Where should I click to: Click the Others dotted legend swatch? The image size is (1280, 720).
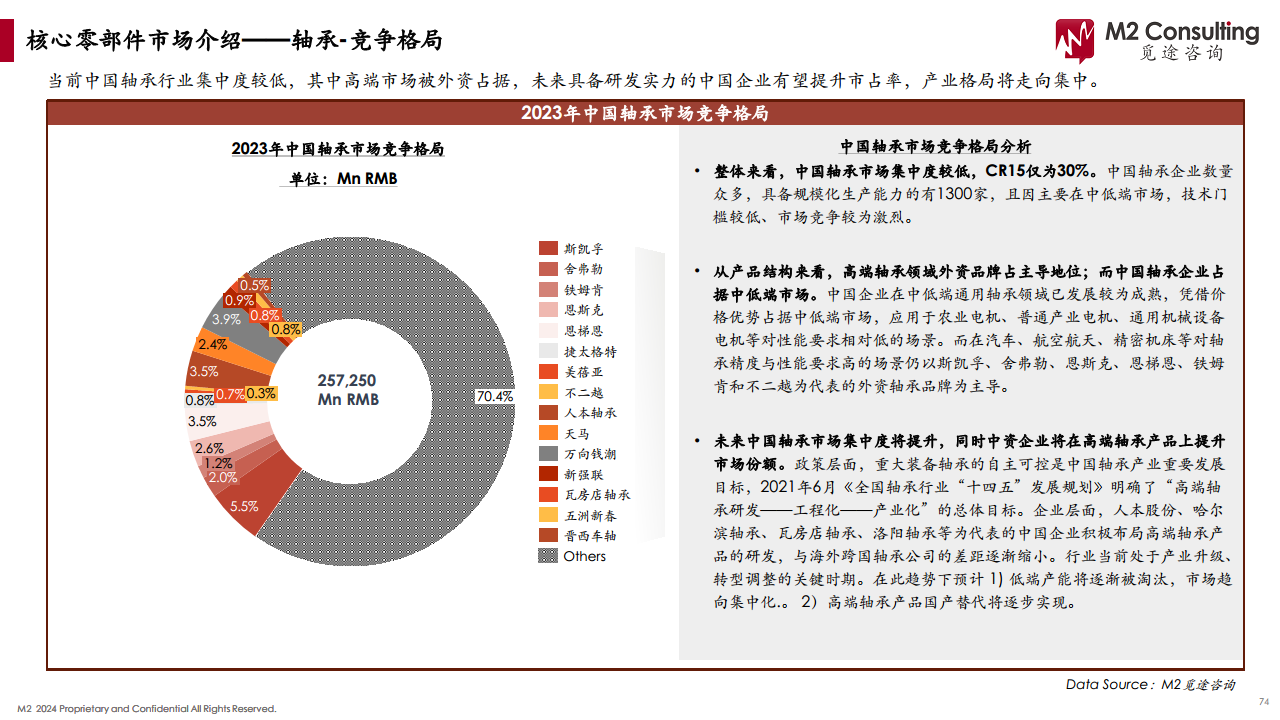tap(548, 556)
